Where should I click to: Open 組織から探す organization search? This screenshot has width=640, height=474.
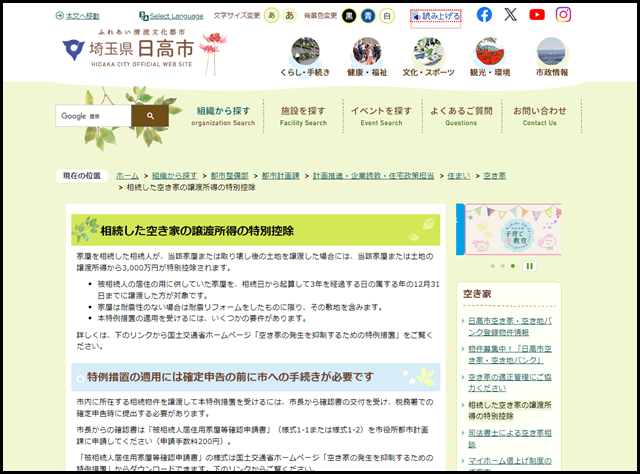(223, 116)
